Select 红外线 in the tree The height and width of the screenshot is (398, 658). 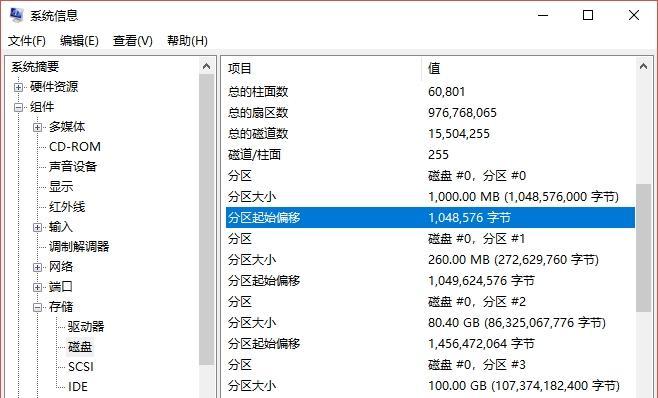click(x=67, y=207)
